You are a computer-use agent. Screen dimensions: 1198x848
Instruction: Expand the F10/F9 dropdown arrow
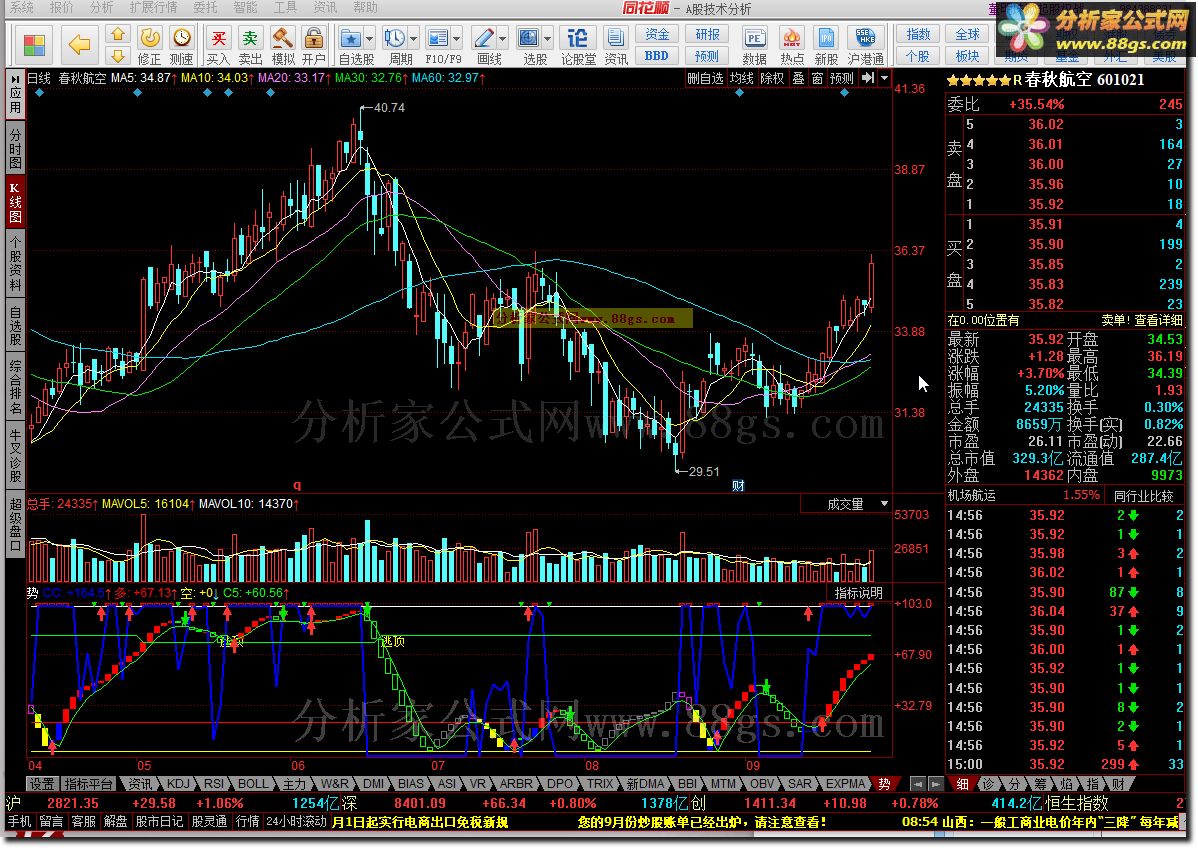[x=457, y=38]
